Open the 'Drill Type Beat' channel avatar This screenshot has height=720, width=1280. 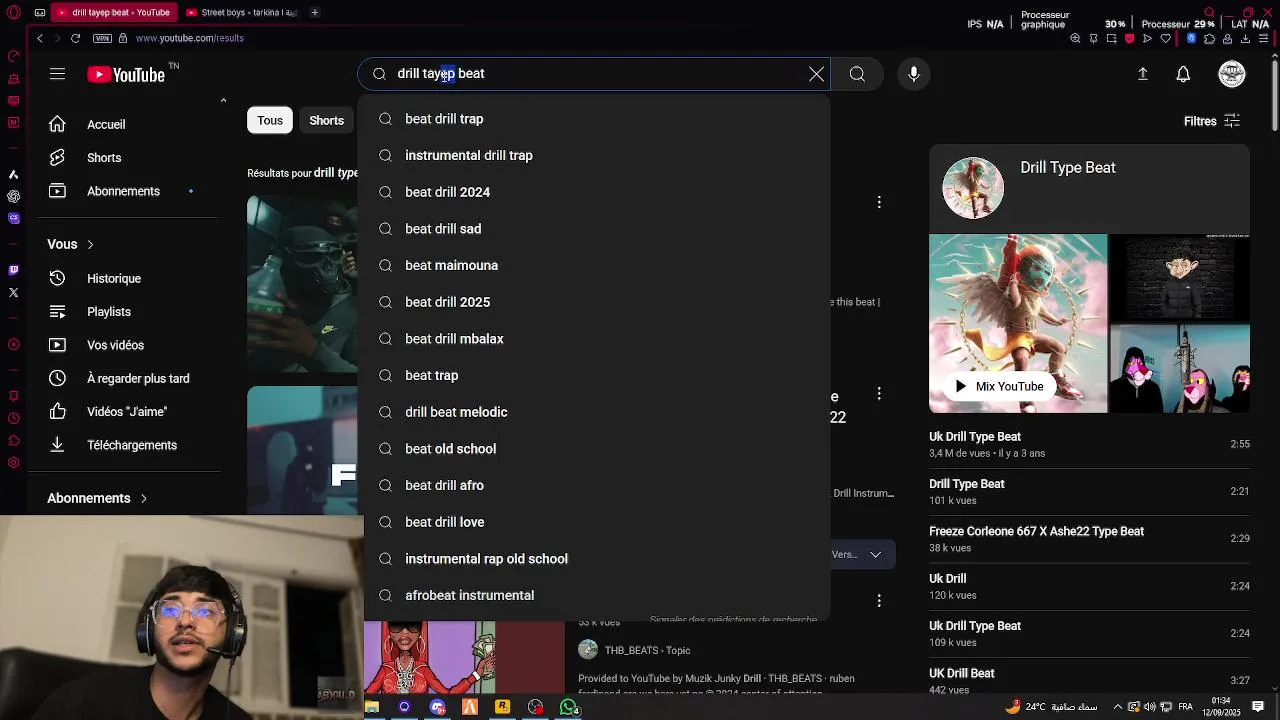973,188
